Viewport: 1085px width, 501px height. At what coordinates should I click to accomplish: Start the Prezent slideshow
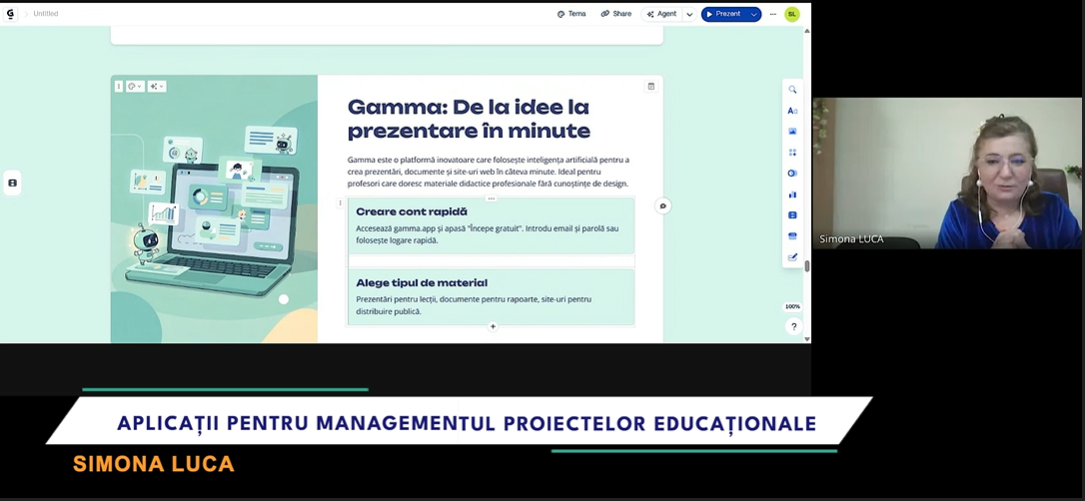(724, 14)
